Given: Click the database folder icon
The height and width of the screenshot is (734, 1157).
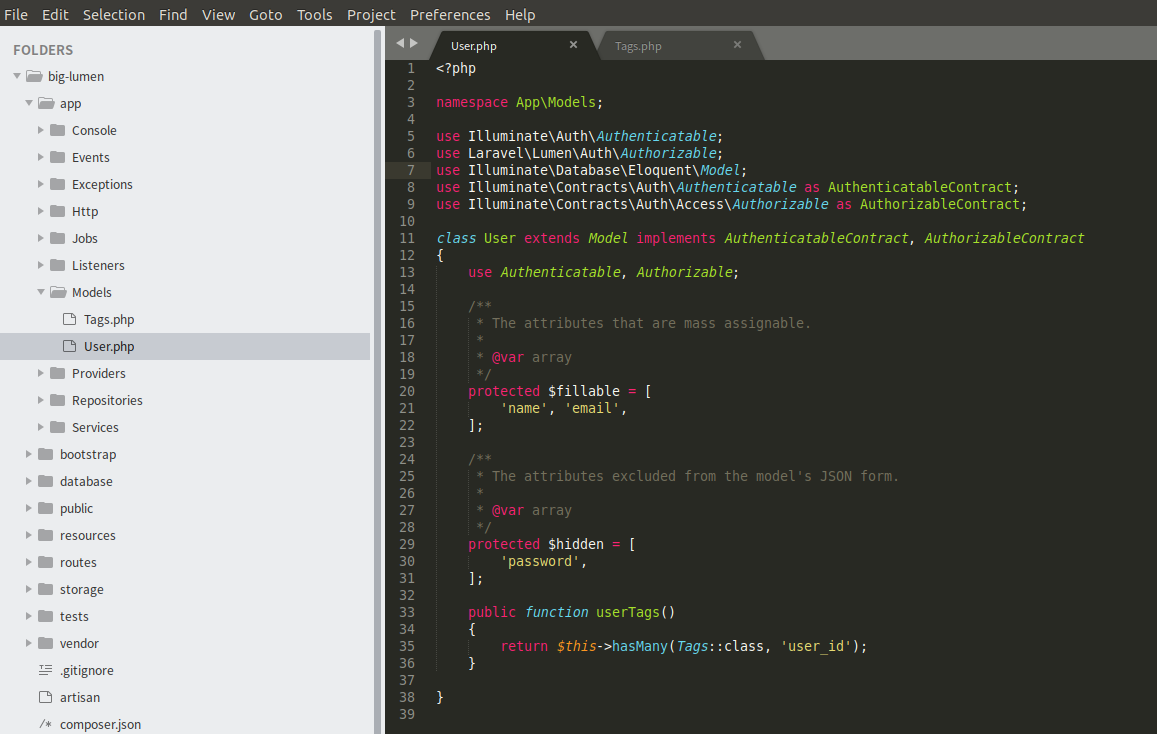Looking at the screenshot, I should pos(46,481).
